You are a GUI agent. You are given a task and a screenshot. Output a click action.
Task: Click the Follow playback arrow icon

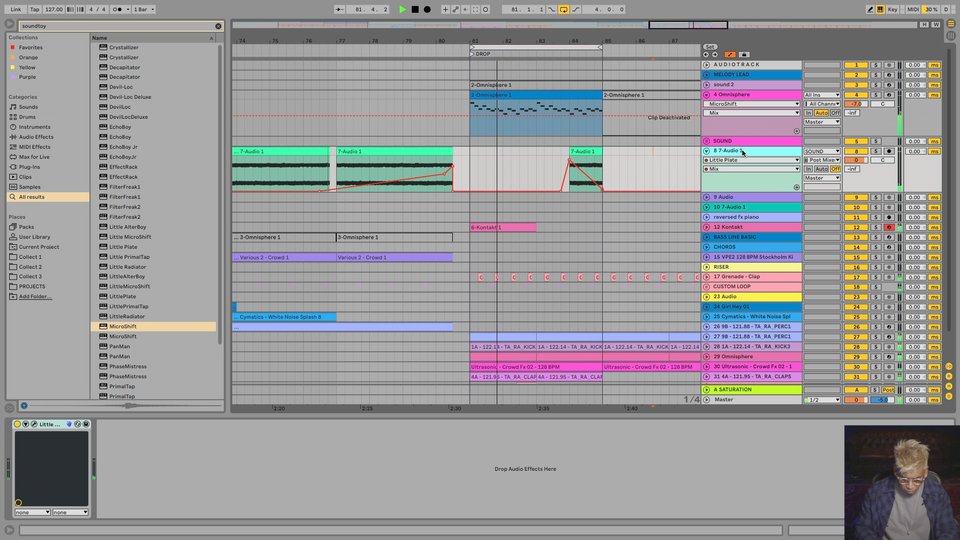339,9
